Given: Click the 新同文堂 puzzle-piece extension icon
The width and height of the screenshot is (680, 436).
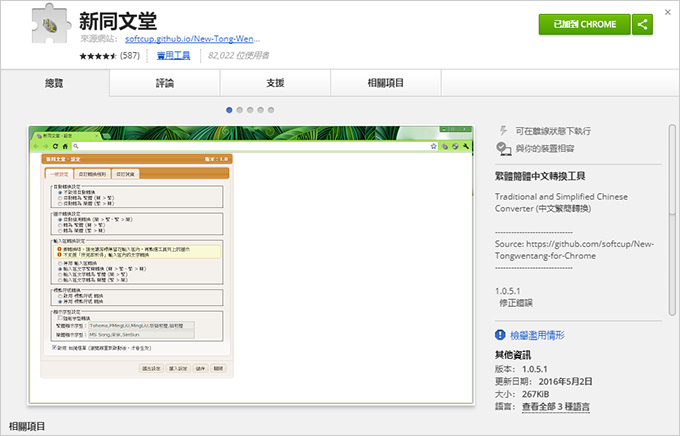Looking at the screenshot, I should point(51,23).
